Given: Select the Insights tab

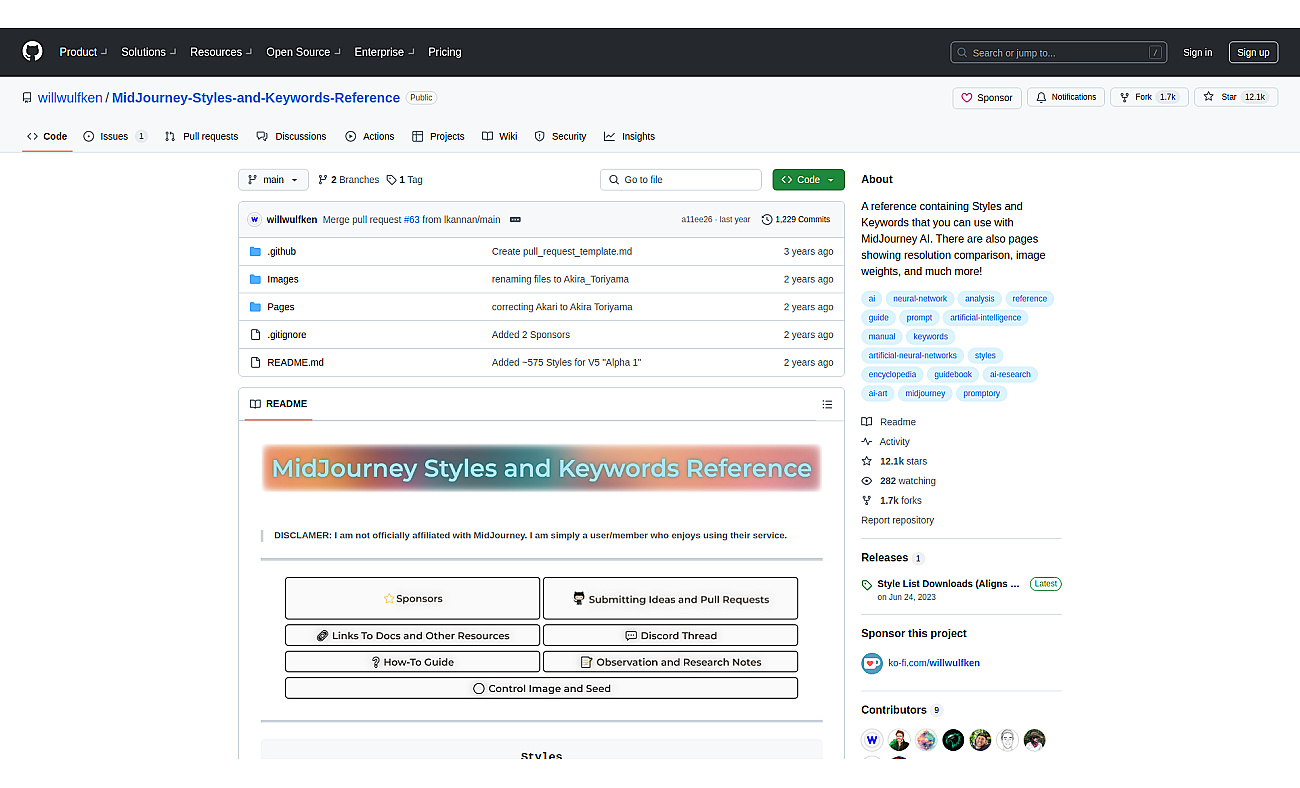Looking at the screenshot, I should click(629, 136).
